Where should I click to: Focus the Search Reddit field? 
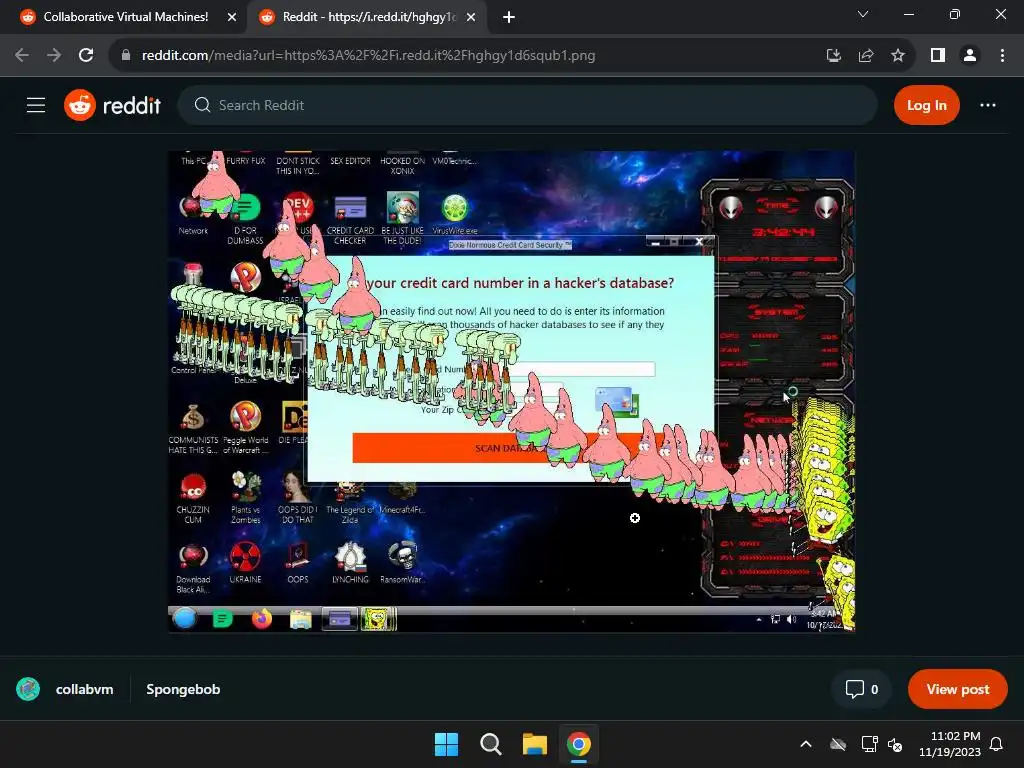click(x=527, y=105)
